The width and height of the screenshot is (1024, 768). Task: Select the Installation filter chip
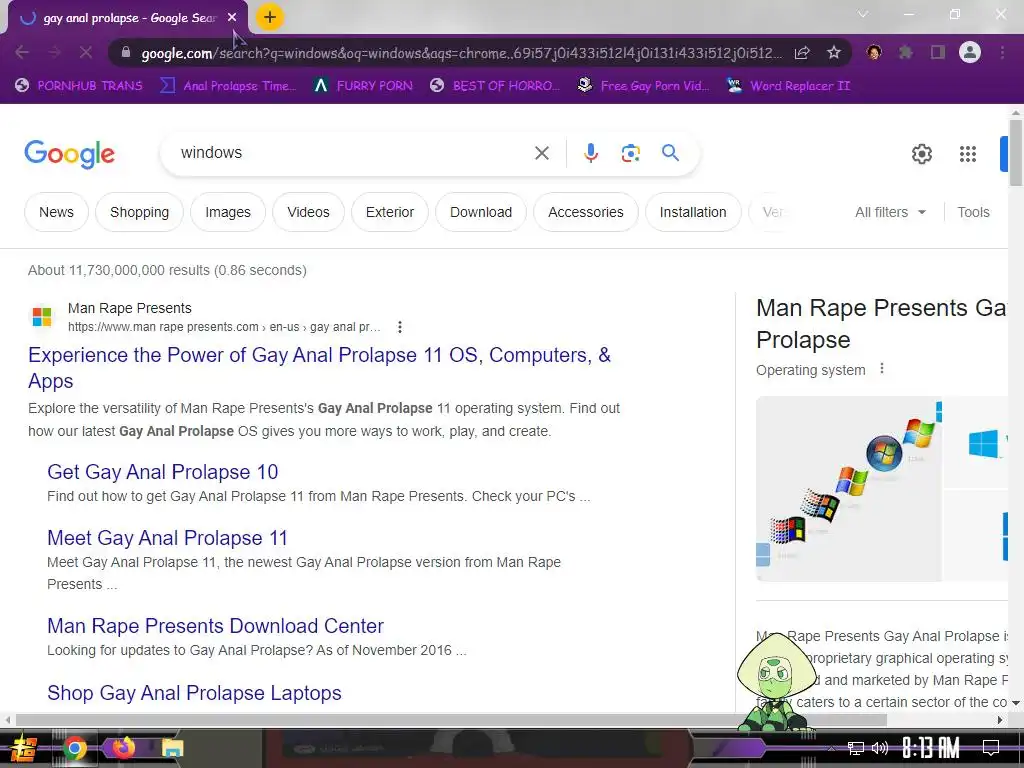coord(693,212)
